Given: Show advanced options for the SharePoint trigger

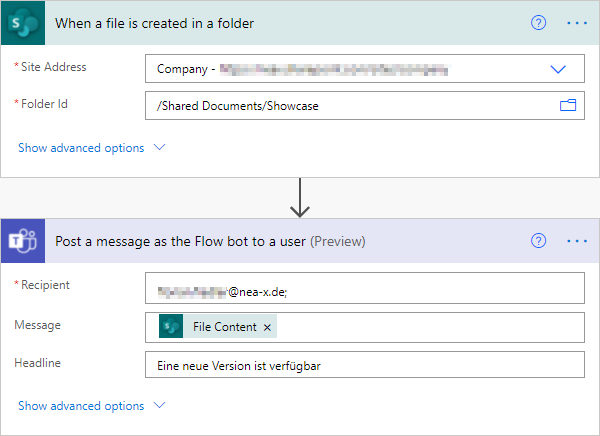Looking at the screenshot, I should (x=81, y=148).
